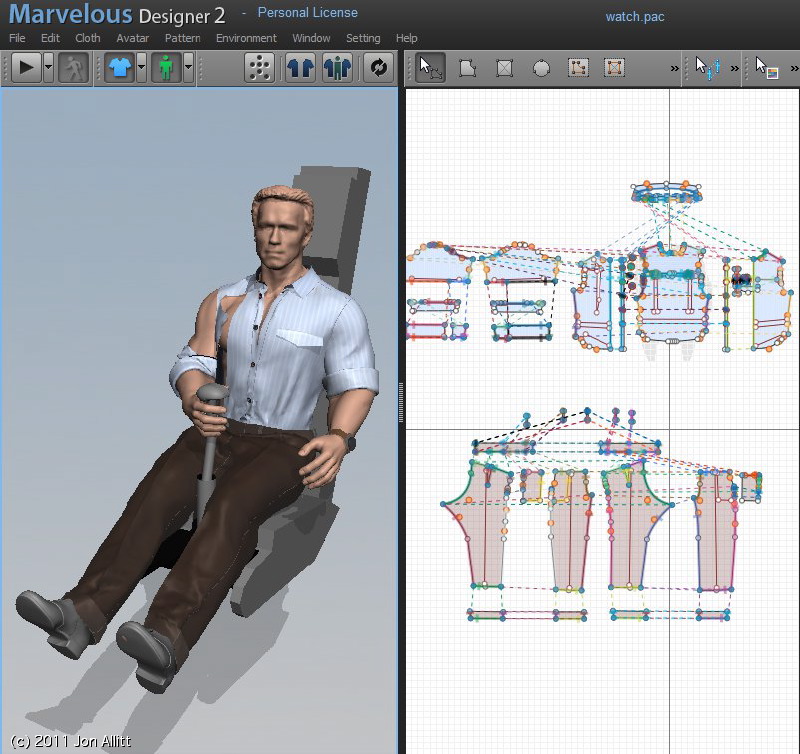Click the avatar's shirt chest pocket in 3D view
The image size is (800, 754).
(x=300, y=338)
